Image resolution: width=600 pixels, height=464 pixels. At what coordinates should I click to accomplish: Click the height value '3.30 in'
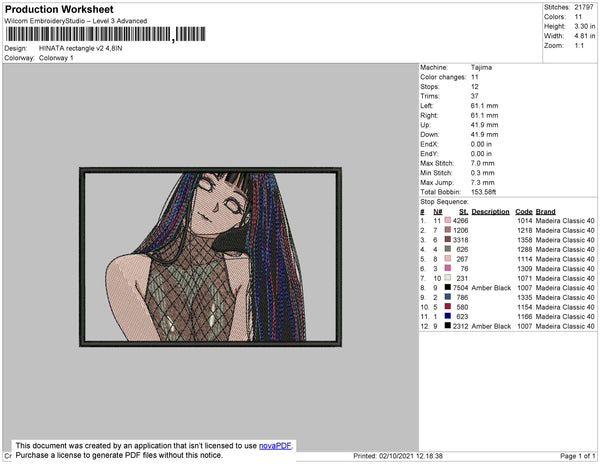pyautogui.click(x=585, y=26)
